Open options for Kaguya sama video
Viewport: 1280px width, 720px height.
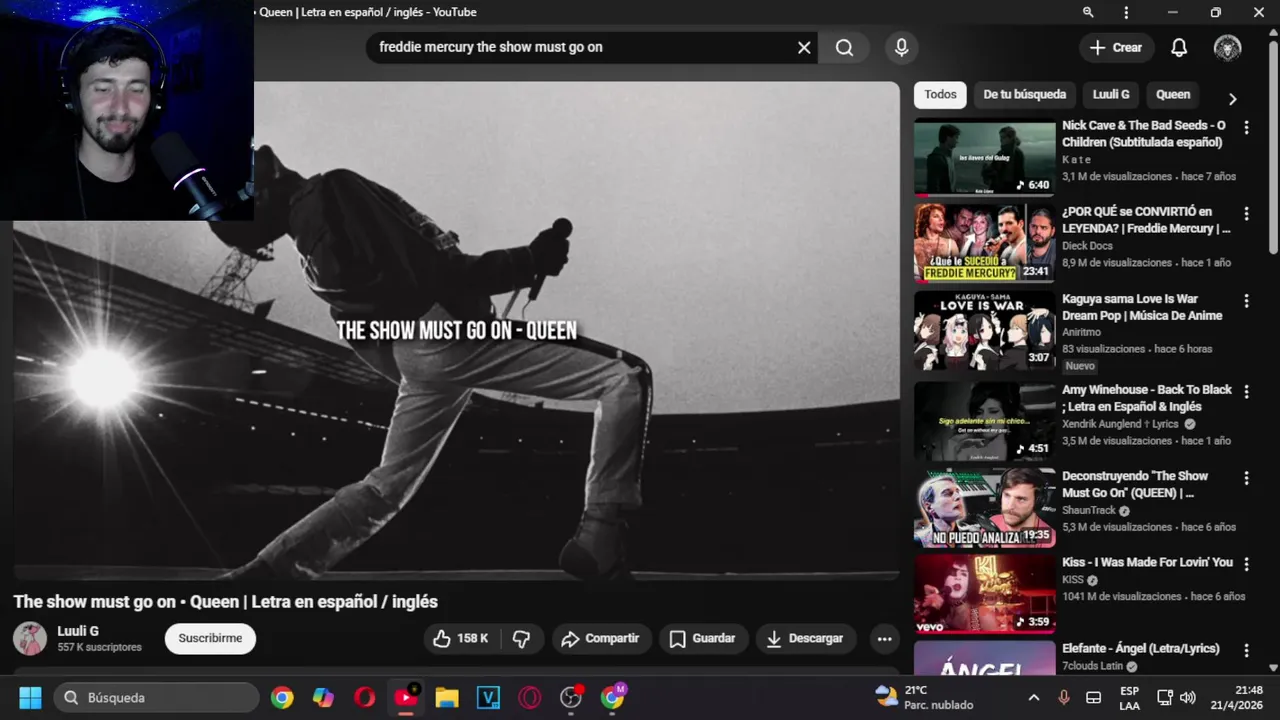coord(1246,300)
